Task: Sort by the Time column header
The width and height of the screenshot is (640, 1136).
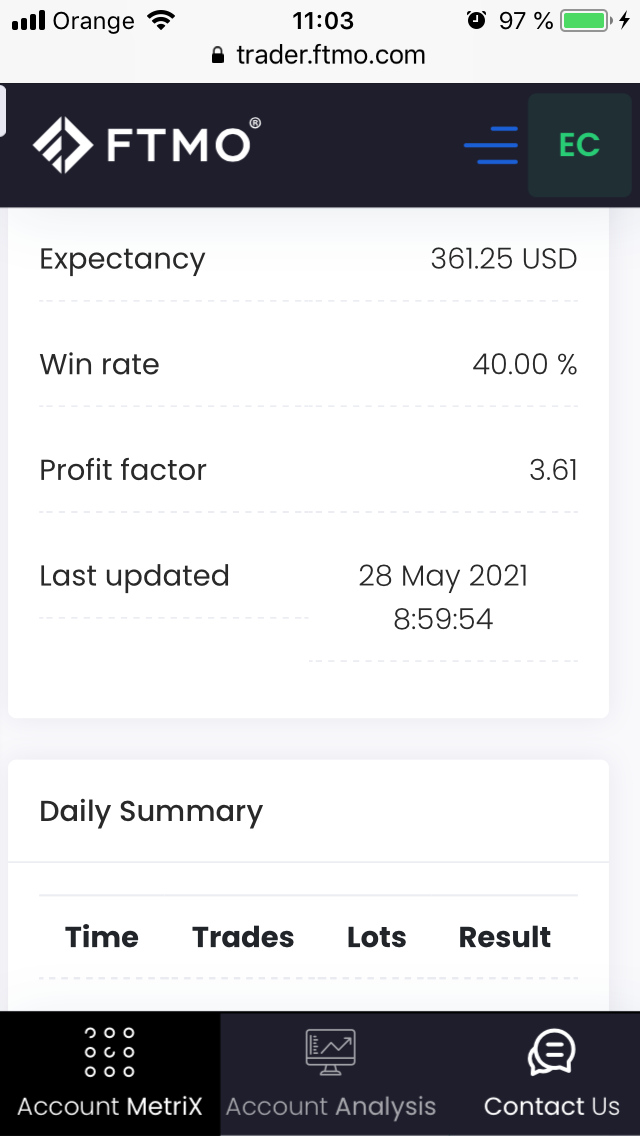Action: coord(102,937)
